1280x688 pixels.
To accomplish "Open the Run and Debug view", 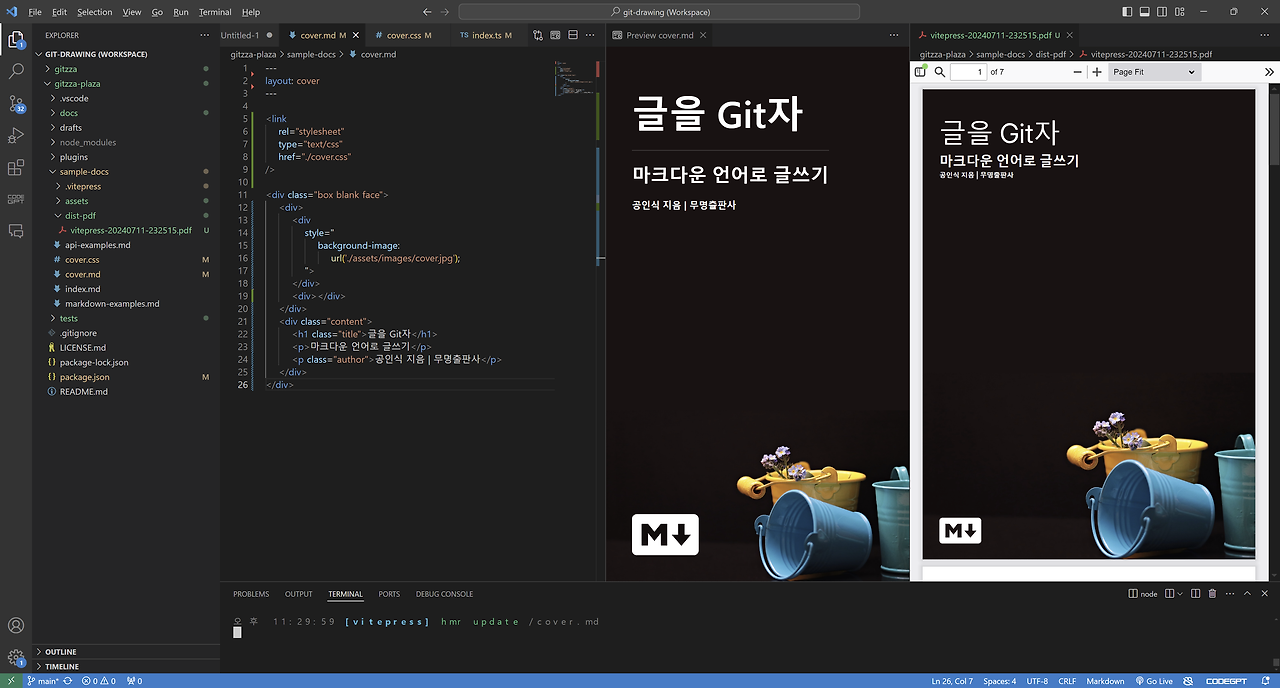I will point(16,136).
